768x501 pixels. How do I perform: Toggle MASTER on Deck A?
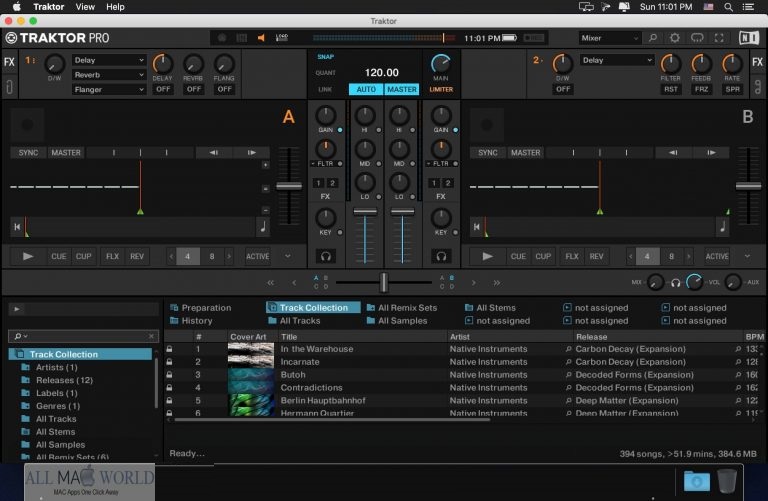pos(66,153)
